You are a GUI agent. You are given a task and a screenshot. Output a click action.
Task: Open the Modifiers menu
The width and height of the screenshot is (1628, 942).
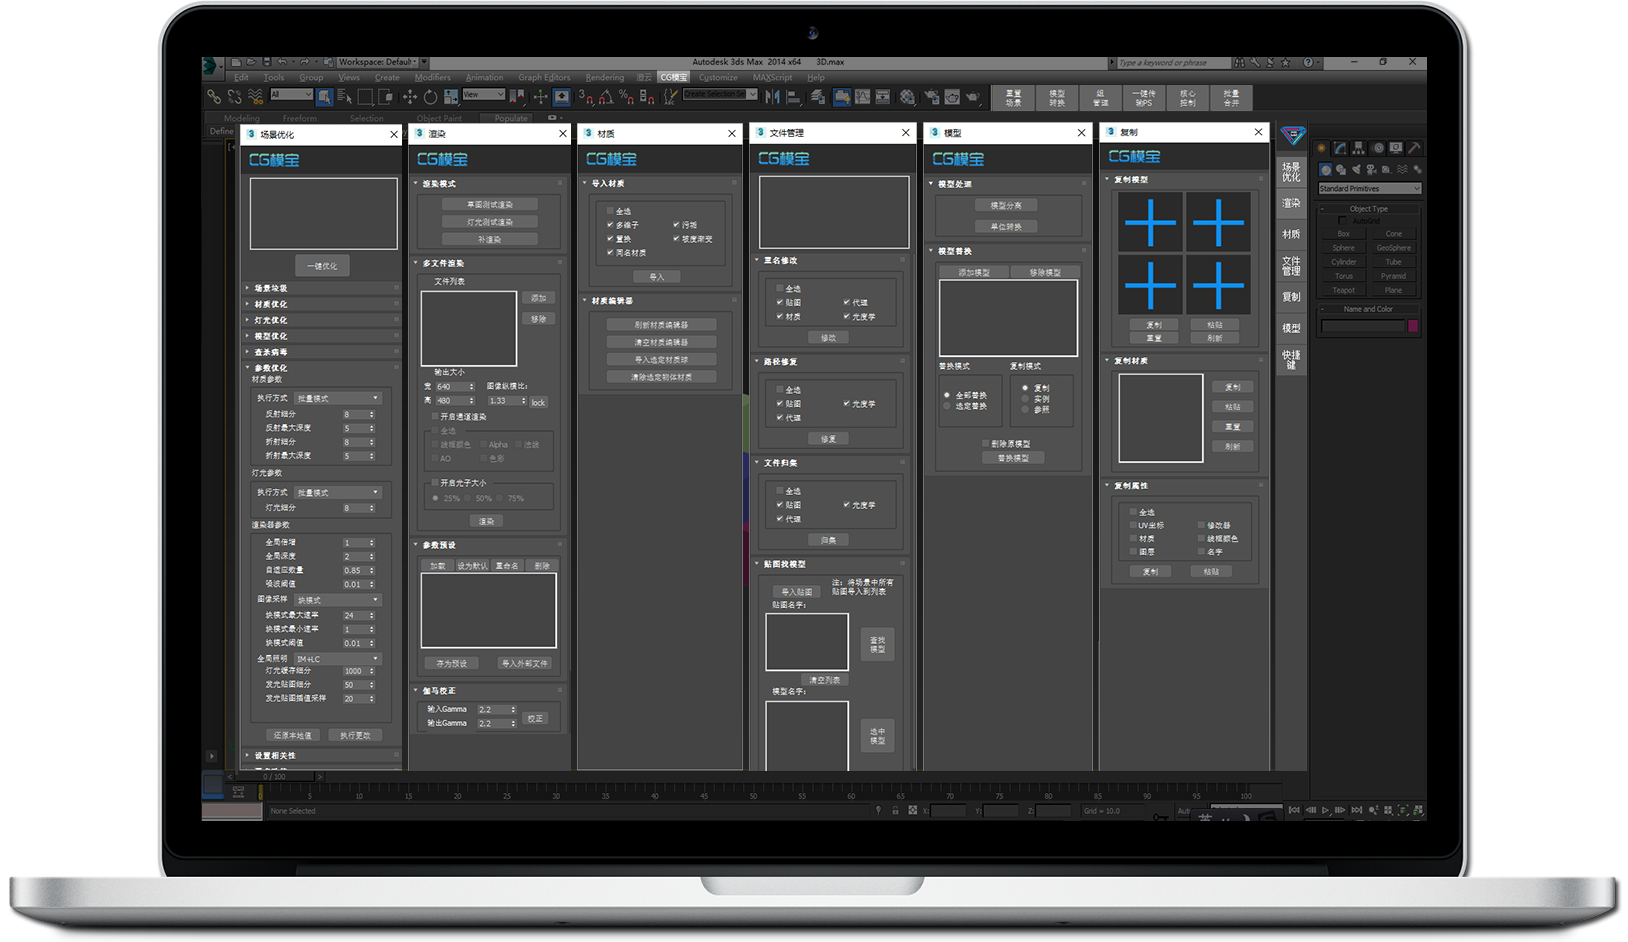click(432, 77)
